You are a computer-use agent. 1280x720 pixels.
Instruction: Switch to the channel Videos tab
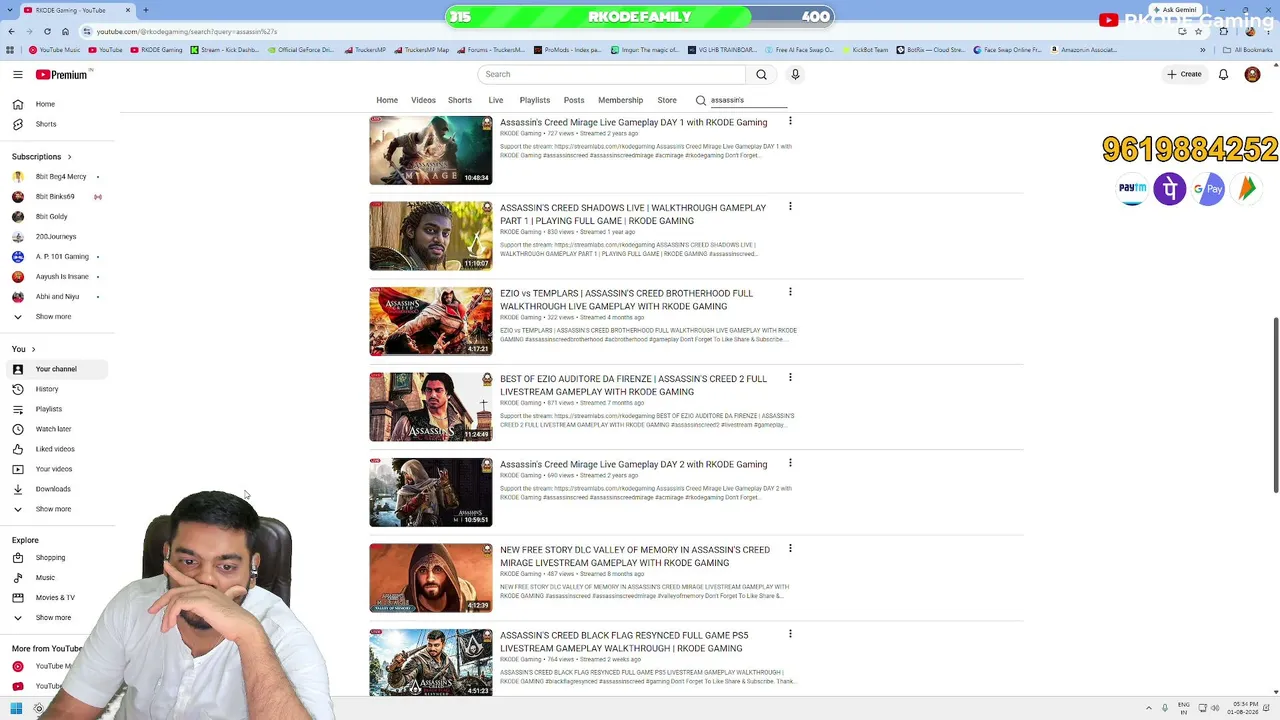[423, 100]
